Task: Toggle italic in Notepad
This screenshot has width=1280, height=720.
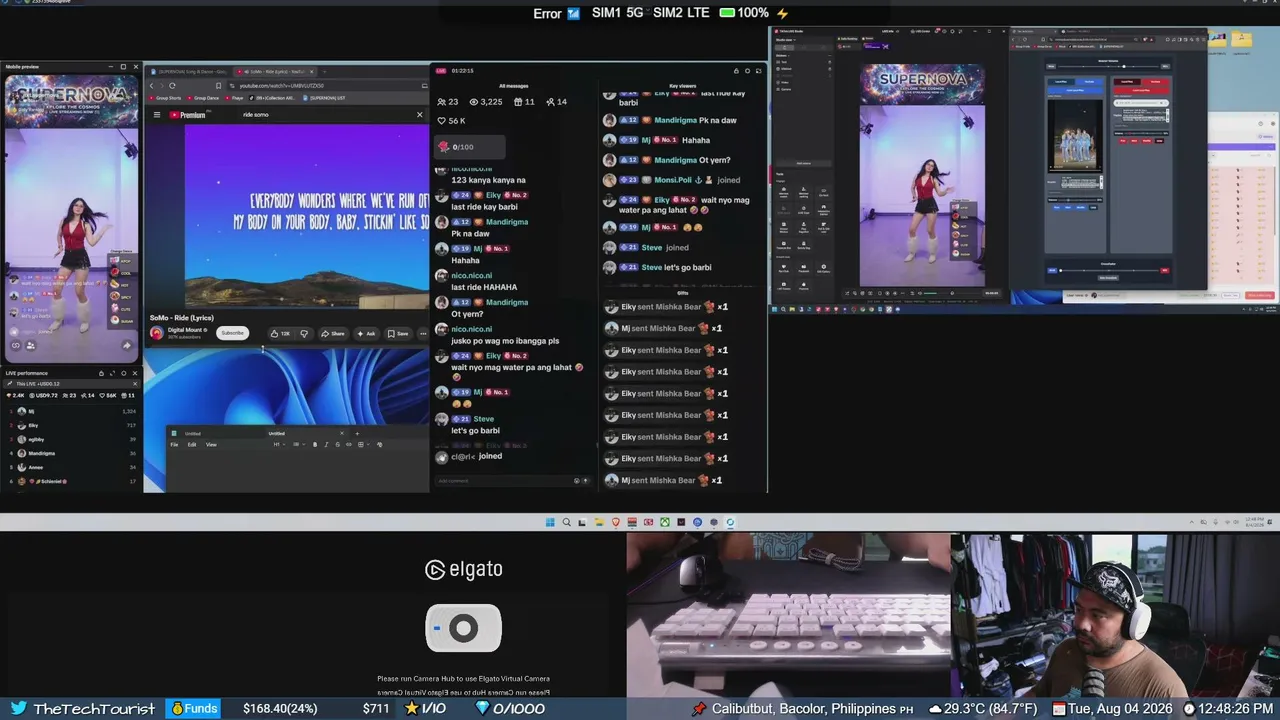Action: [x=326, y=444]
